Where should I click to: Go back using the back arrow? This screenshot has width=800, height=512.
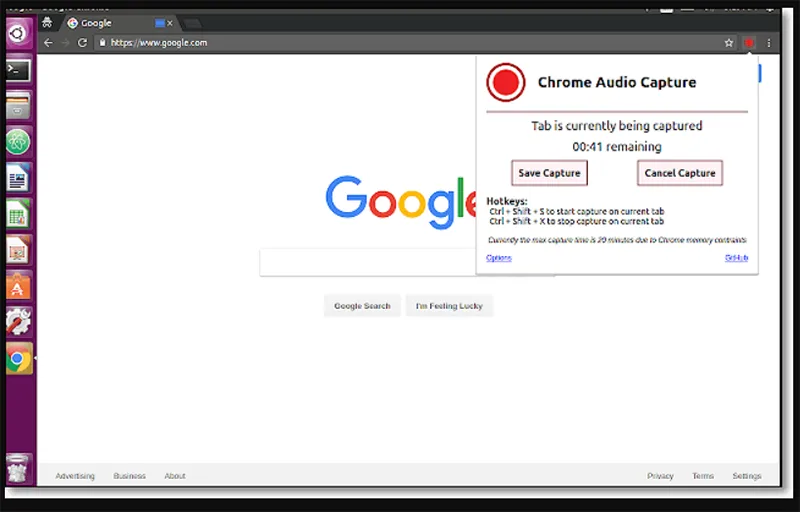coord(48,43)
